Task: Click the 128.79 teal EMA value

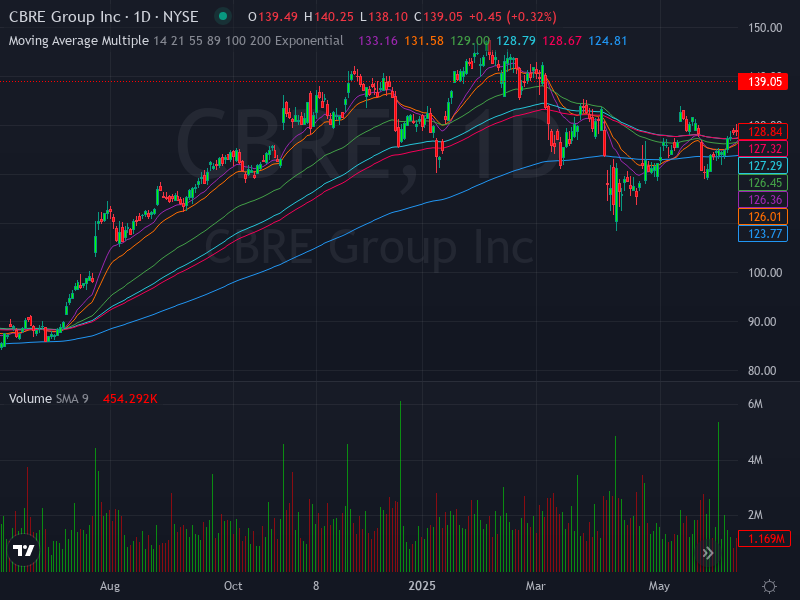Action: (x=516, y=41)
